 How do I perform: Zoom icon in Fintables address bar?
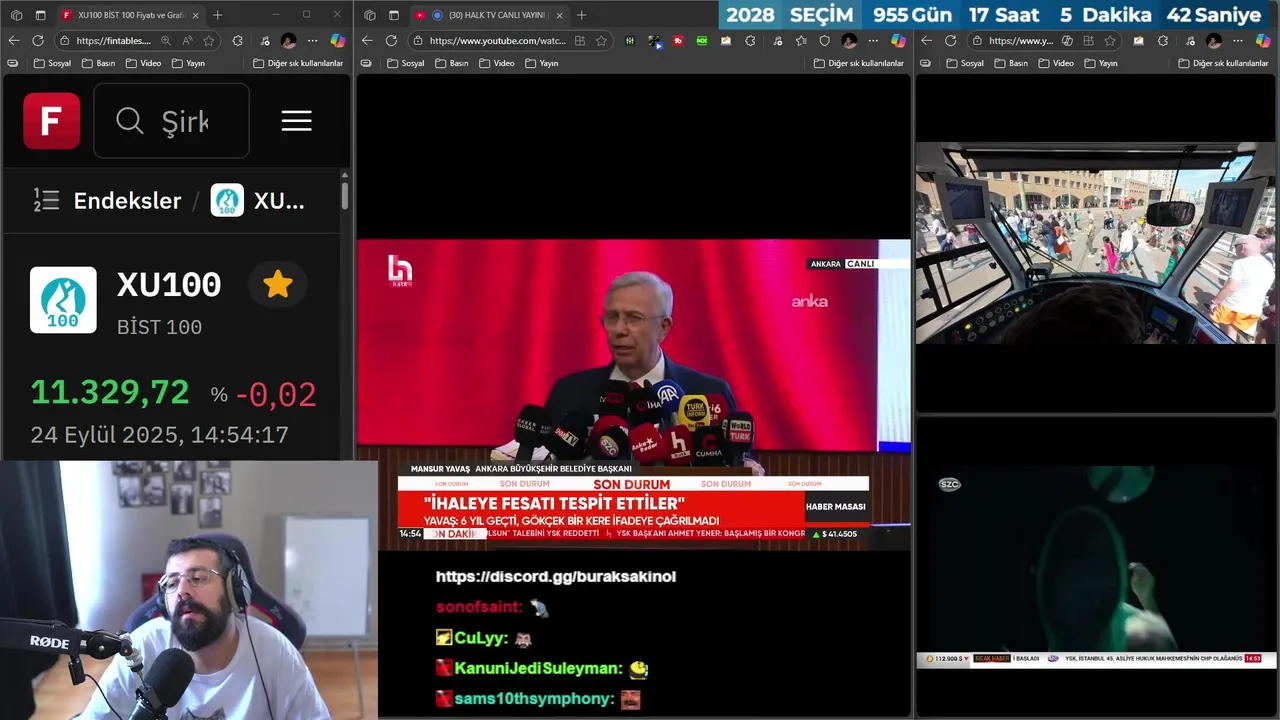(x=166, y=41)
